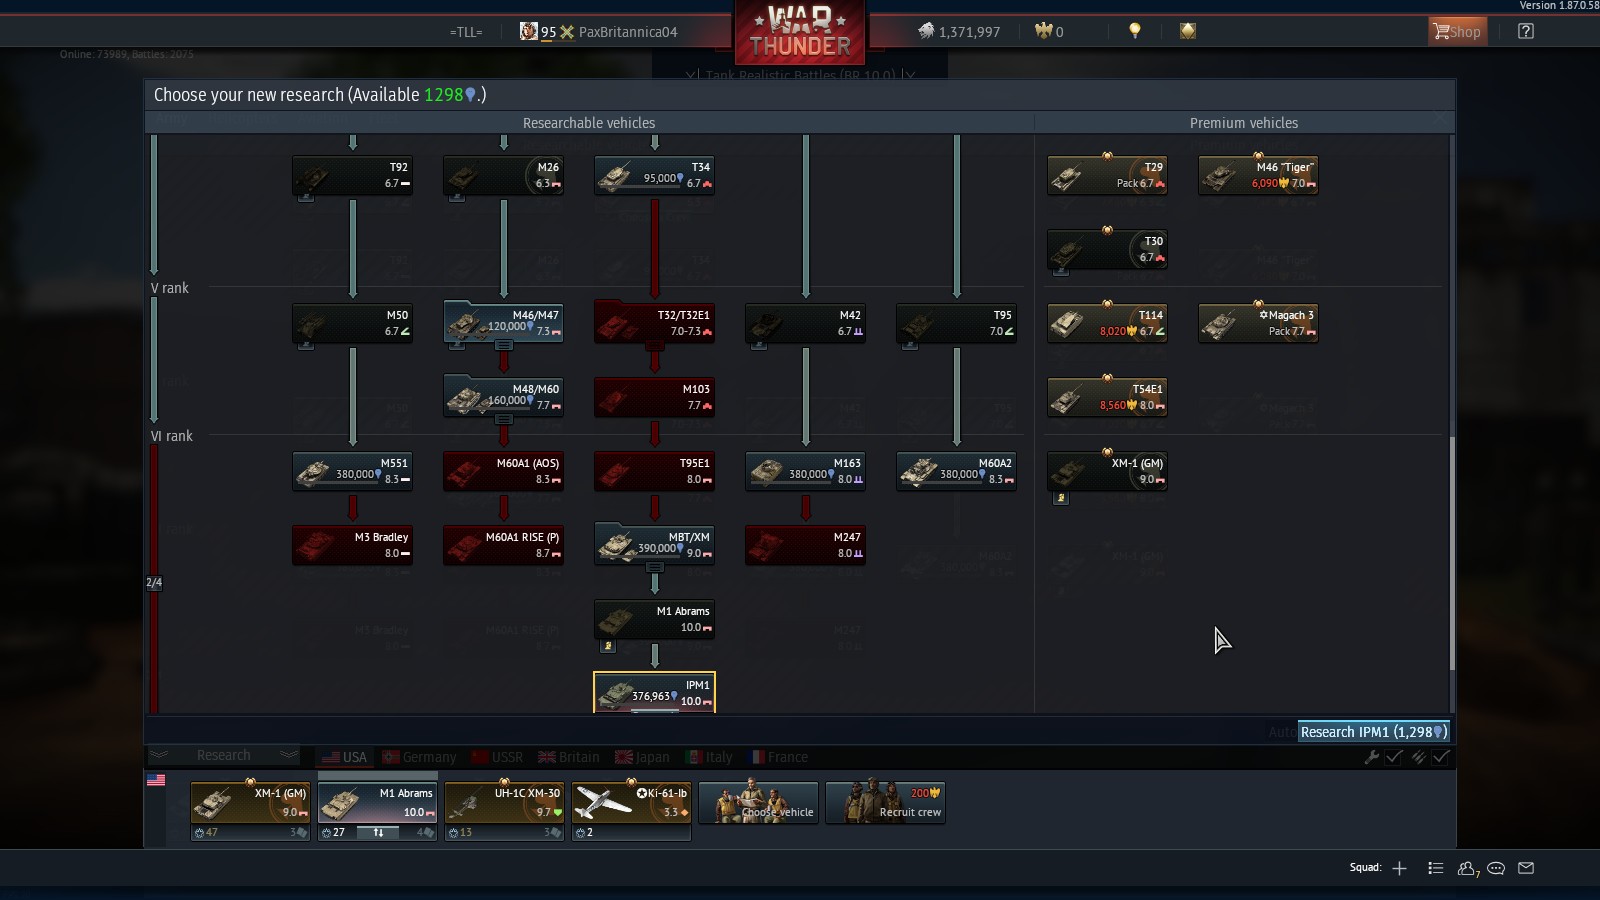Switch to the Japan nation tab

(643, 757)
